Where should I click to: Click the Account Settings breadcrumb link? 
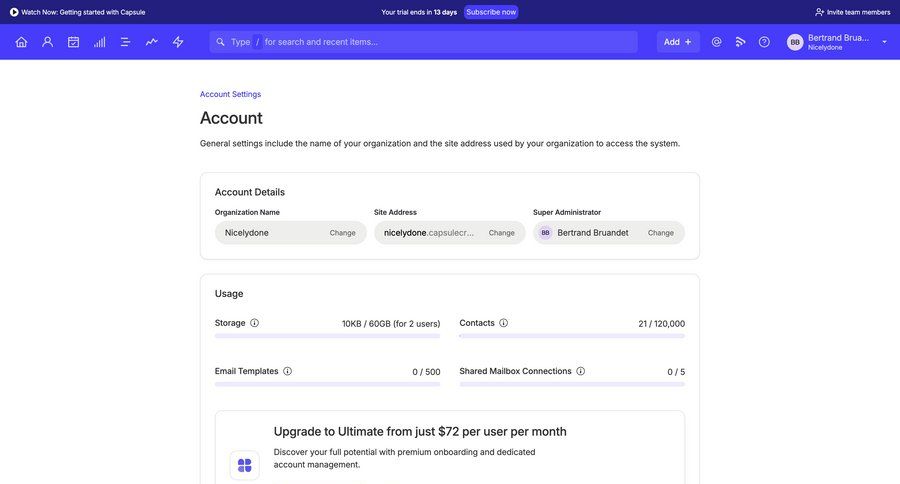(230, 94)
